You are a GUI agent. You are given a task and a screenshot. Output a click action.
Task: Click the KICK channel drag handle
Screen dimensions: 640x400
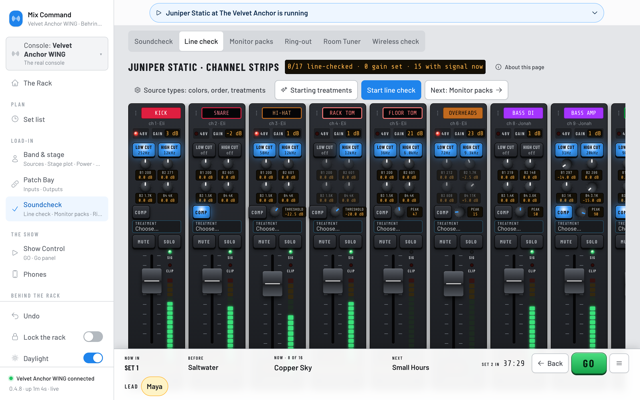point(136,113)
